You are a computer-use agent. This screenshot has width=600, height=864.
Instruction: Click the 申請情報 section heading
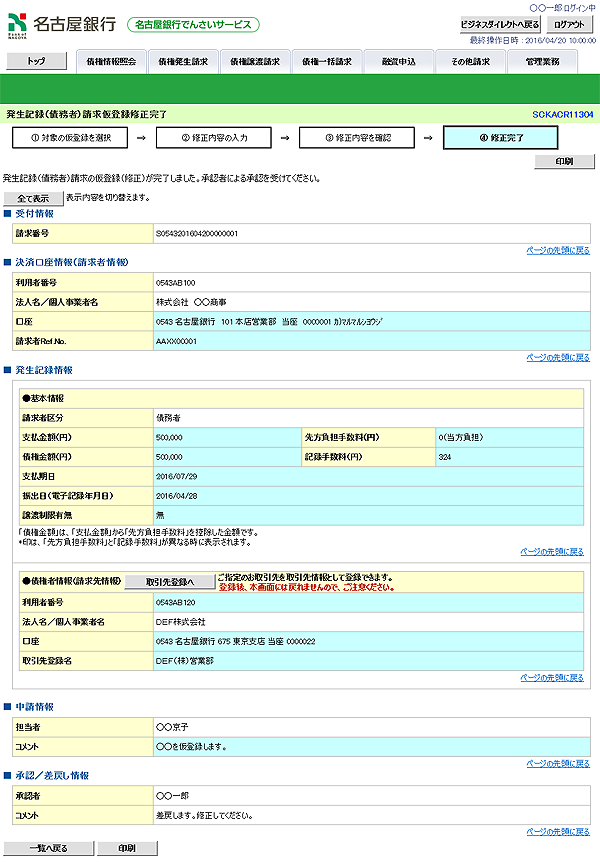pos(34,707)
